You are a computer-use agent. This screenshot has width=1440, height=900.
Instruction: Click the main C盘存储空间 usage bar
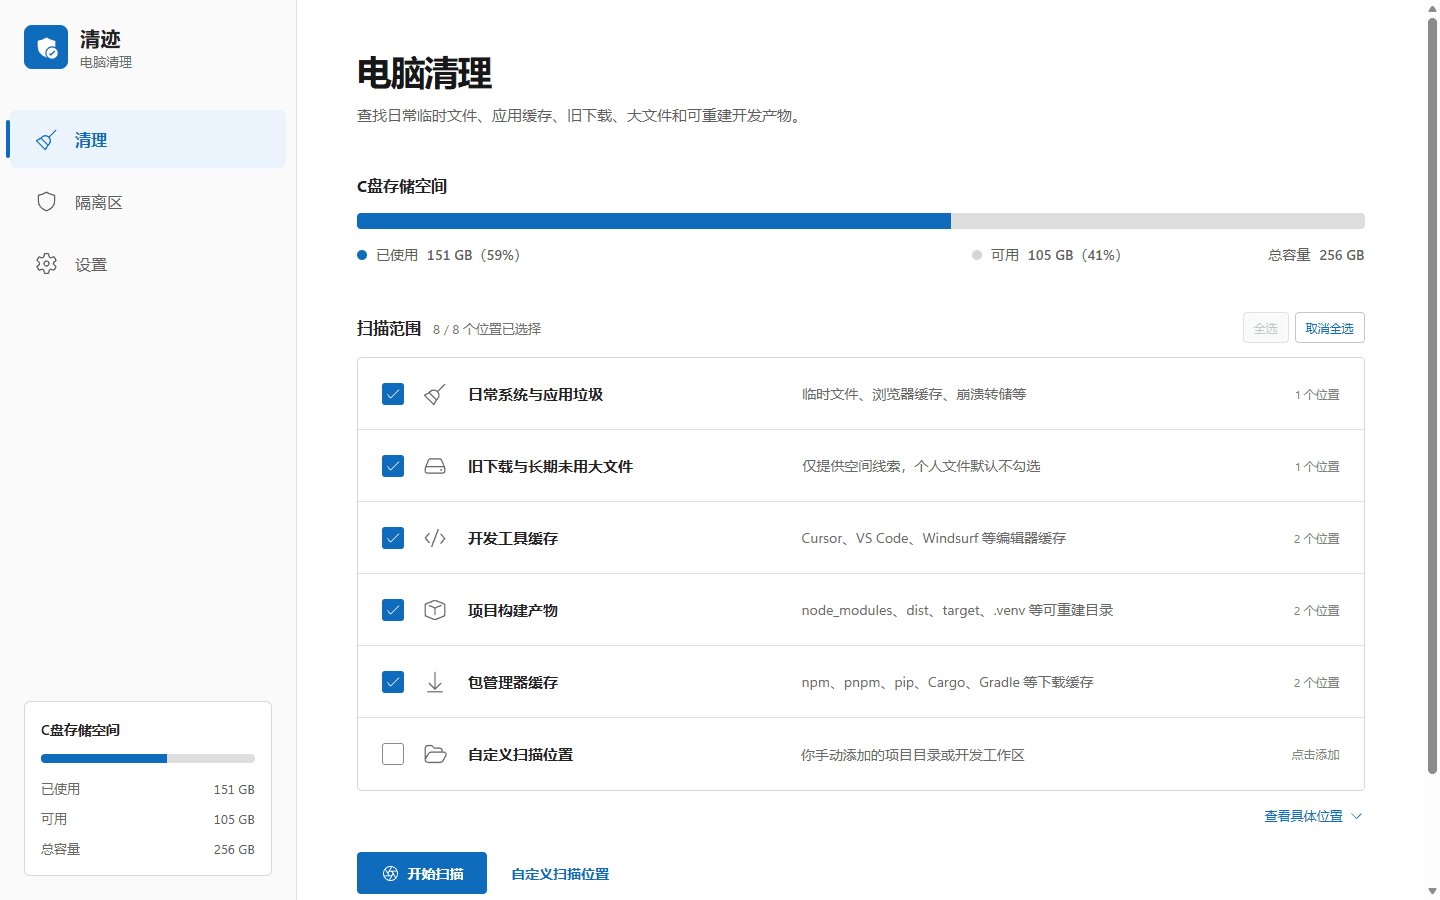tap(861, 221)
